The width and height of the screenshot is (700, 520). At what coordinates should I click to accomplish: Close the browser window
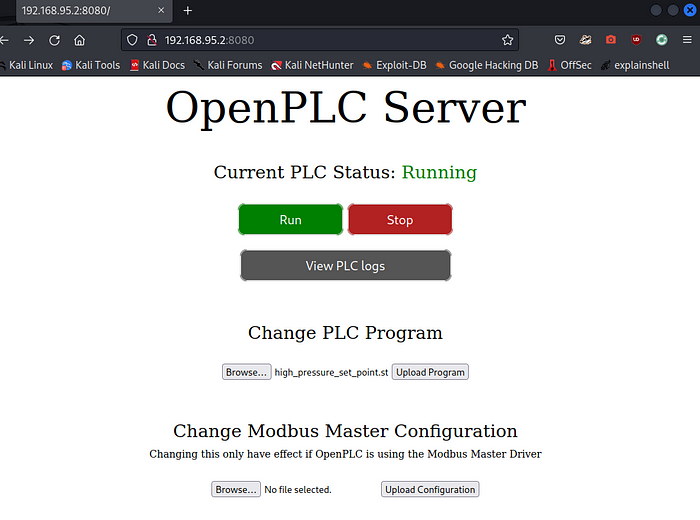pos(690,10)
